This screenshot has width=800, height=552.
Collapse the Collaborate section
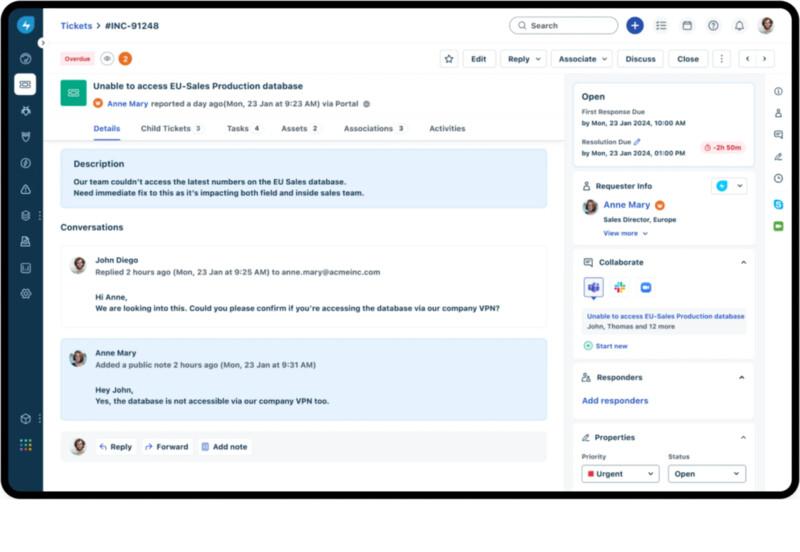(743, 262)
